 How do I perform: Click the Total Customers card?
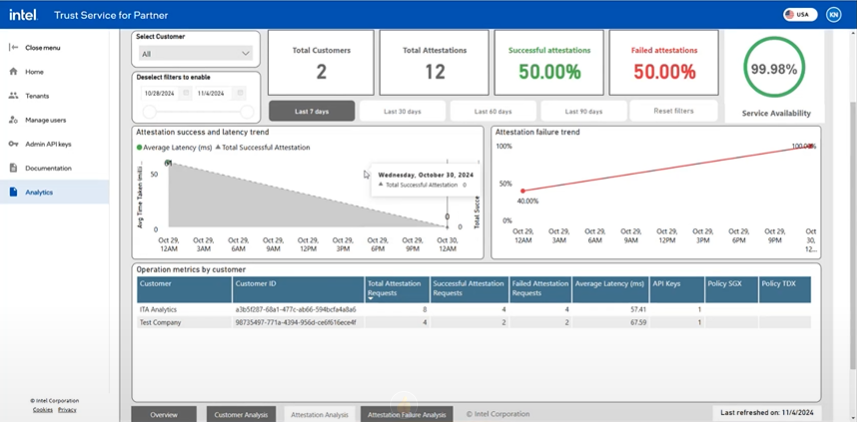[x=321, y=62]
